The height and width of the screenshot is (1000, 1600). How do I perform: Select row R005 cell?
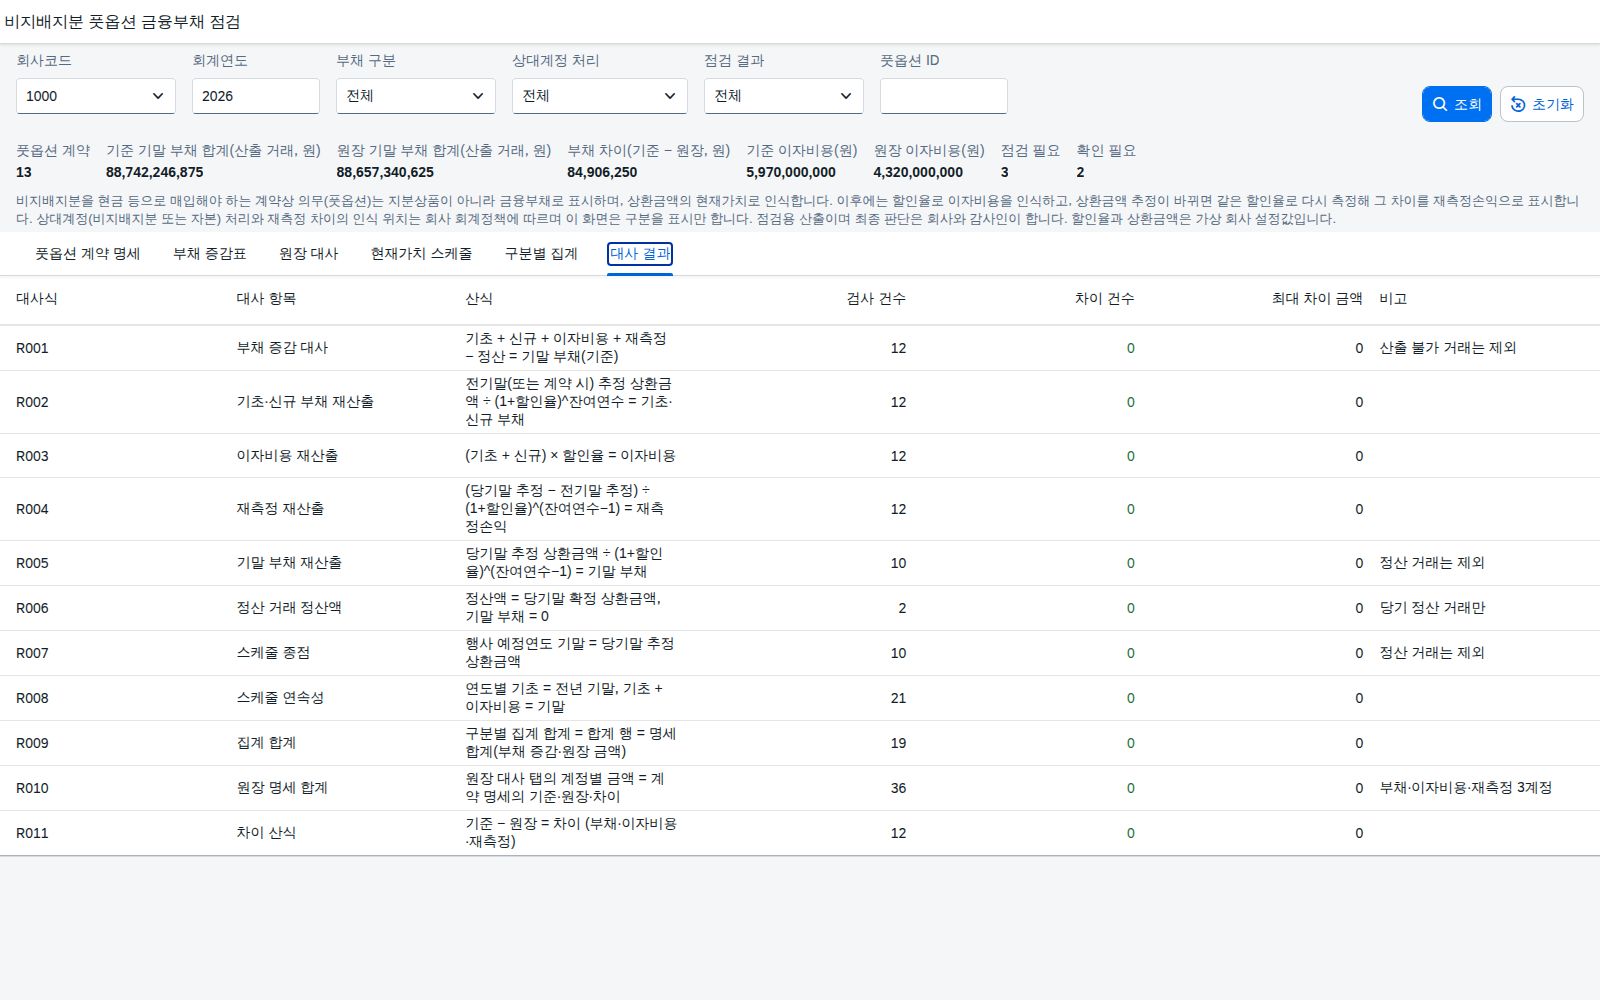(32, 563)
